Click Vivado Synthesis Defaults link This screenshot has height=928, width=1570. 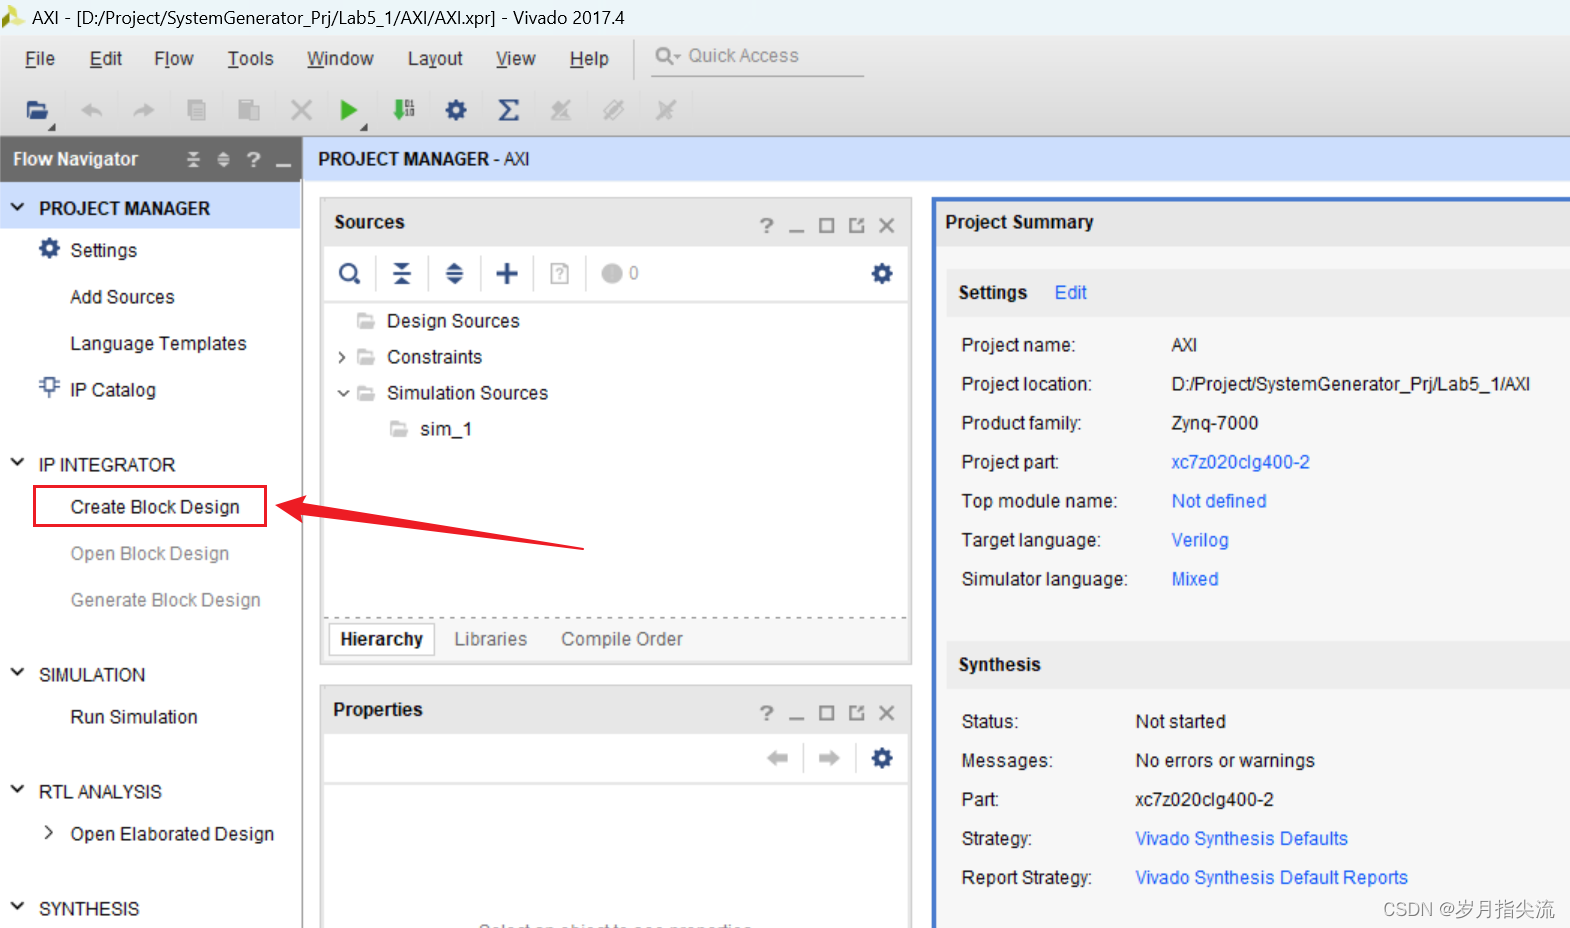(1241, 838)
